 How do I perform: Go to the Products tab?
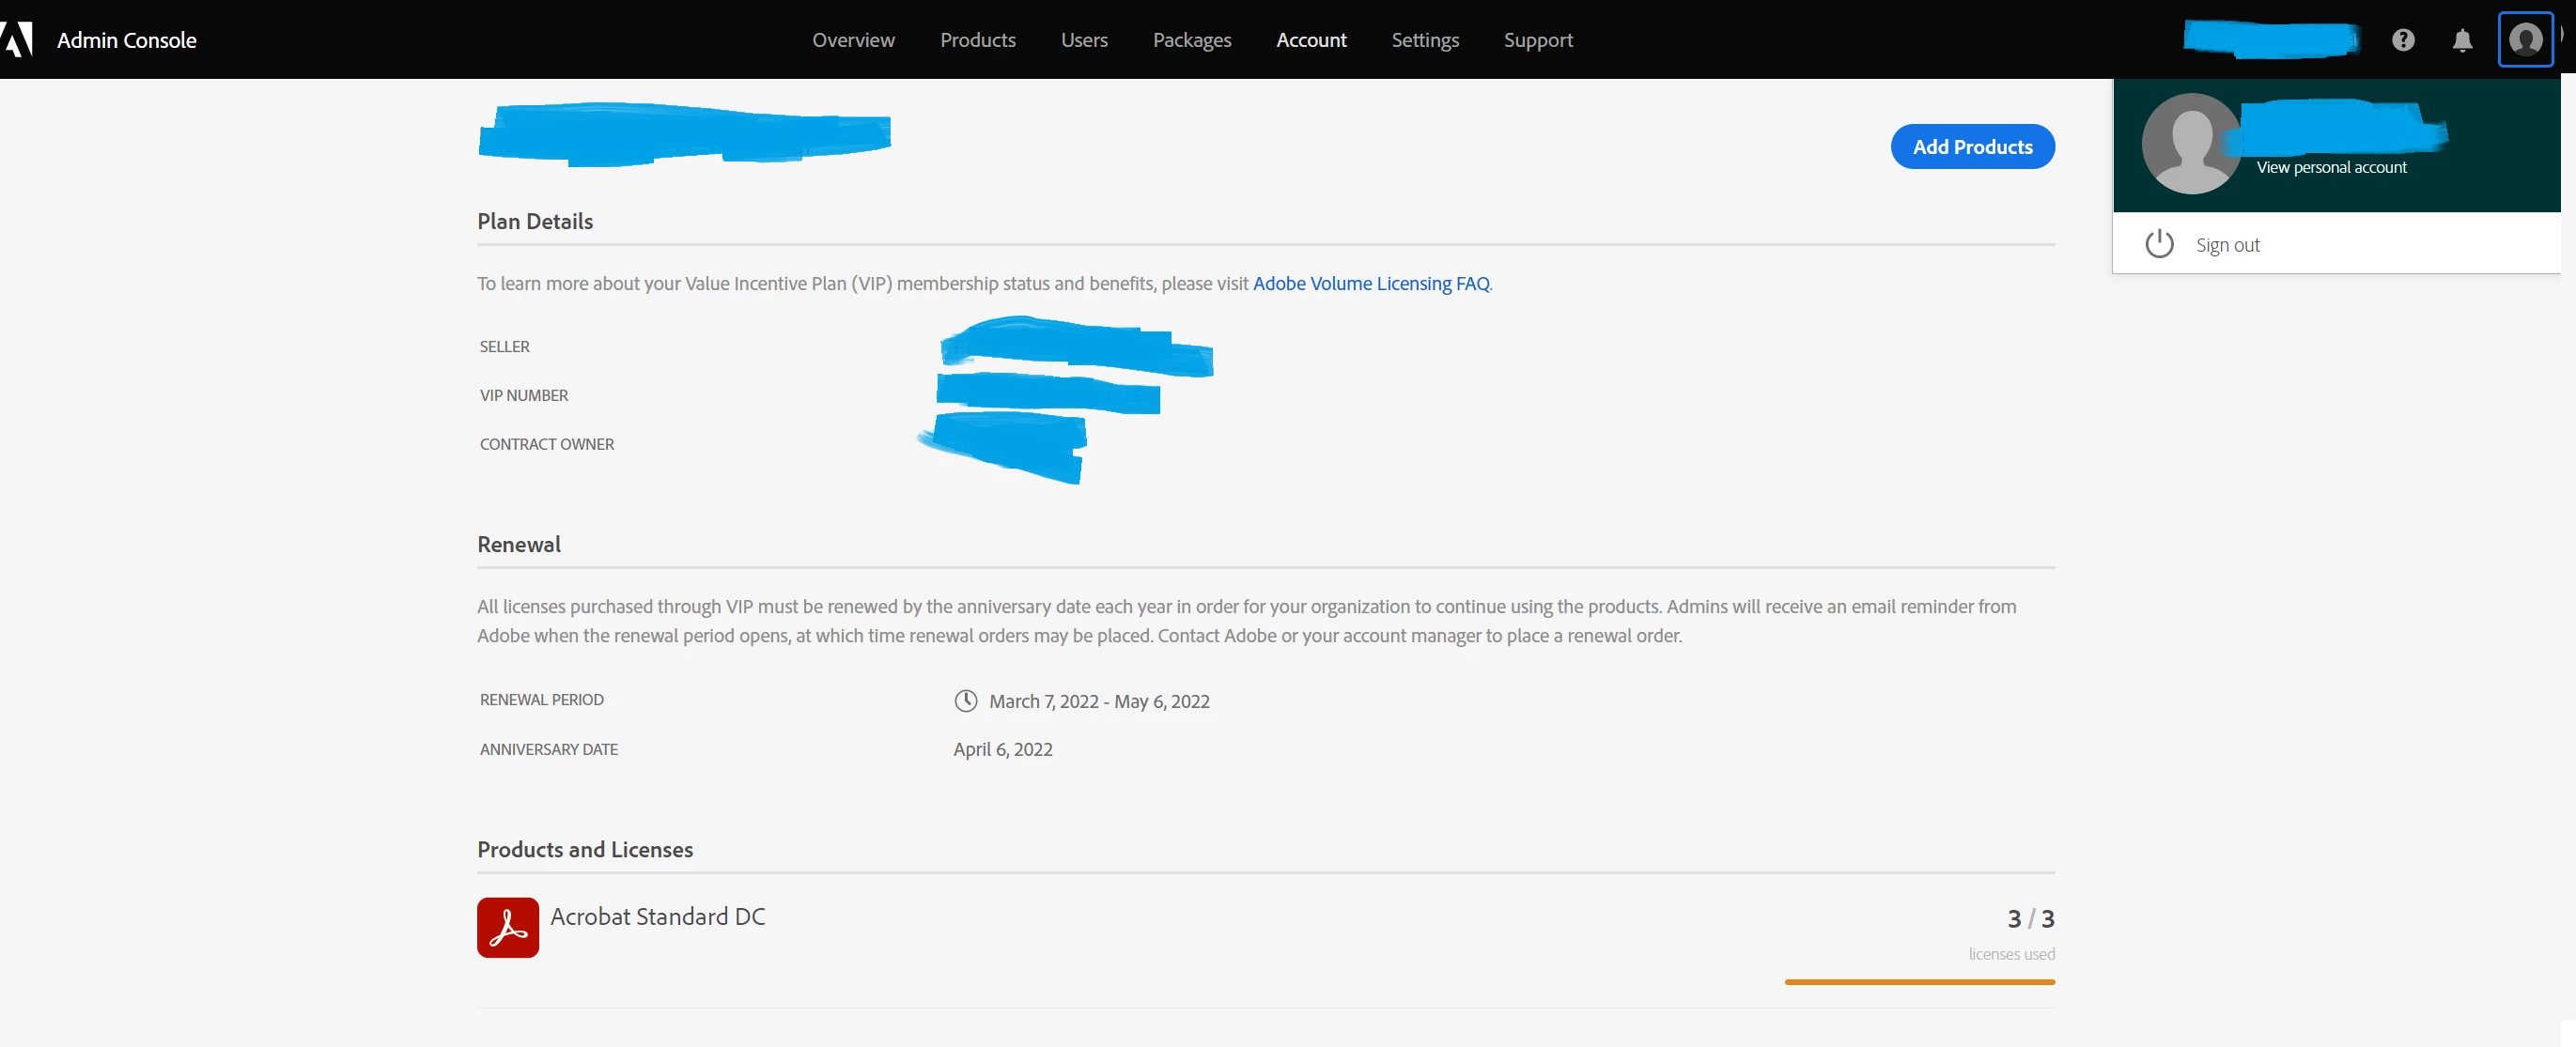[977, 40]
